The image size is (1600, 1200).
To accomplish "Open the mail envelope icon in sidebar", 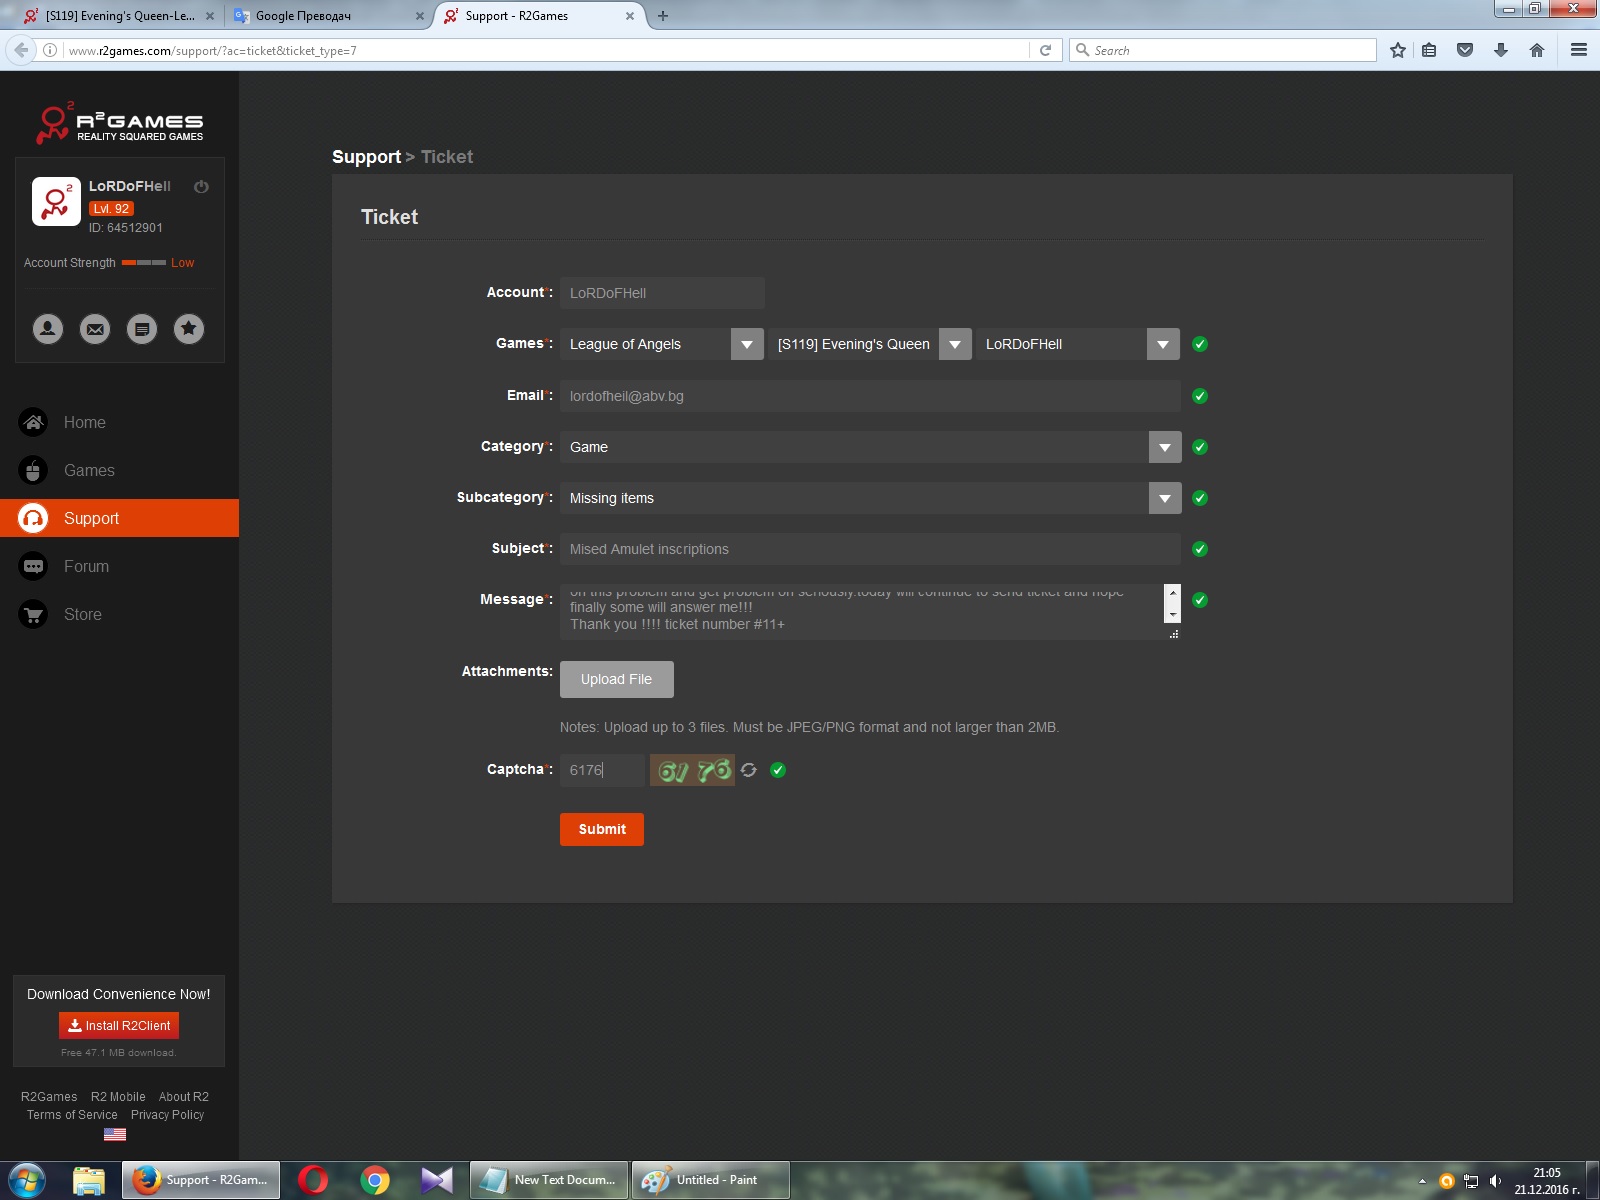I will 95,329.
